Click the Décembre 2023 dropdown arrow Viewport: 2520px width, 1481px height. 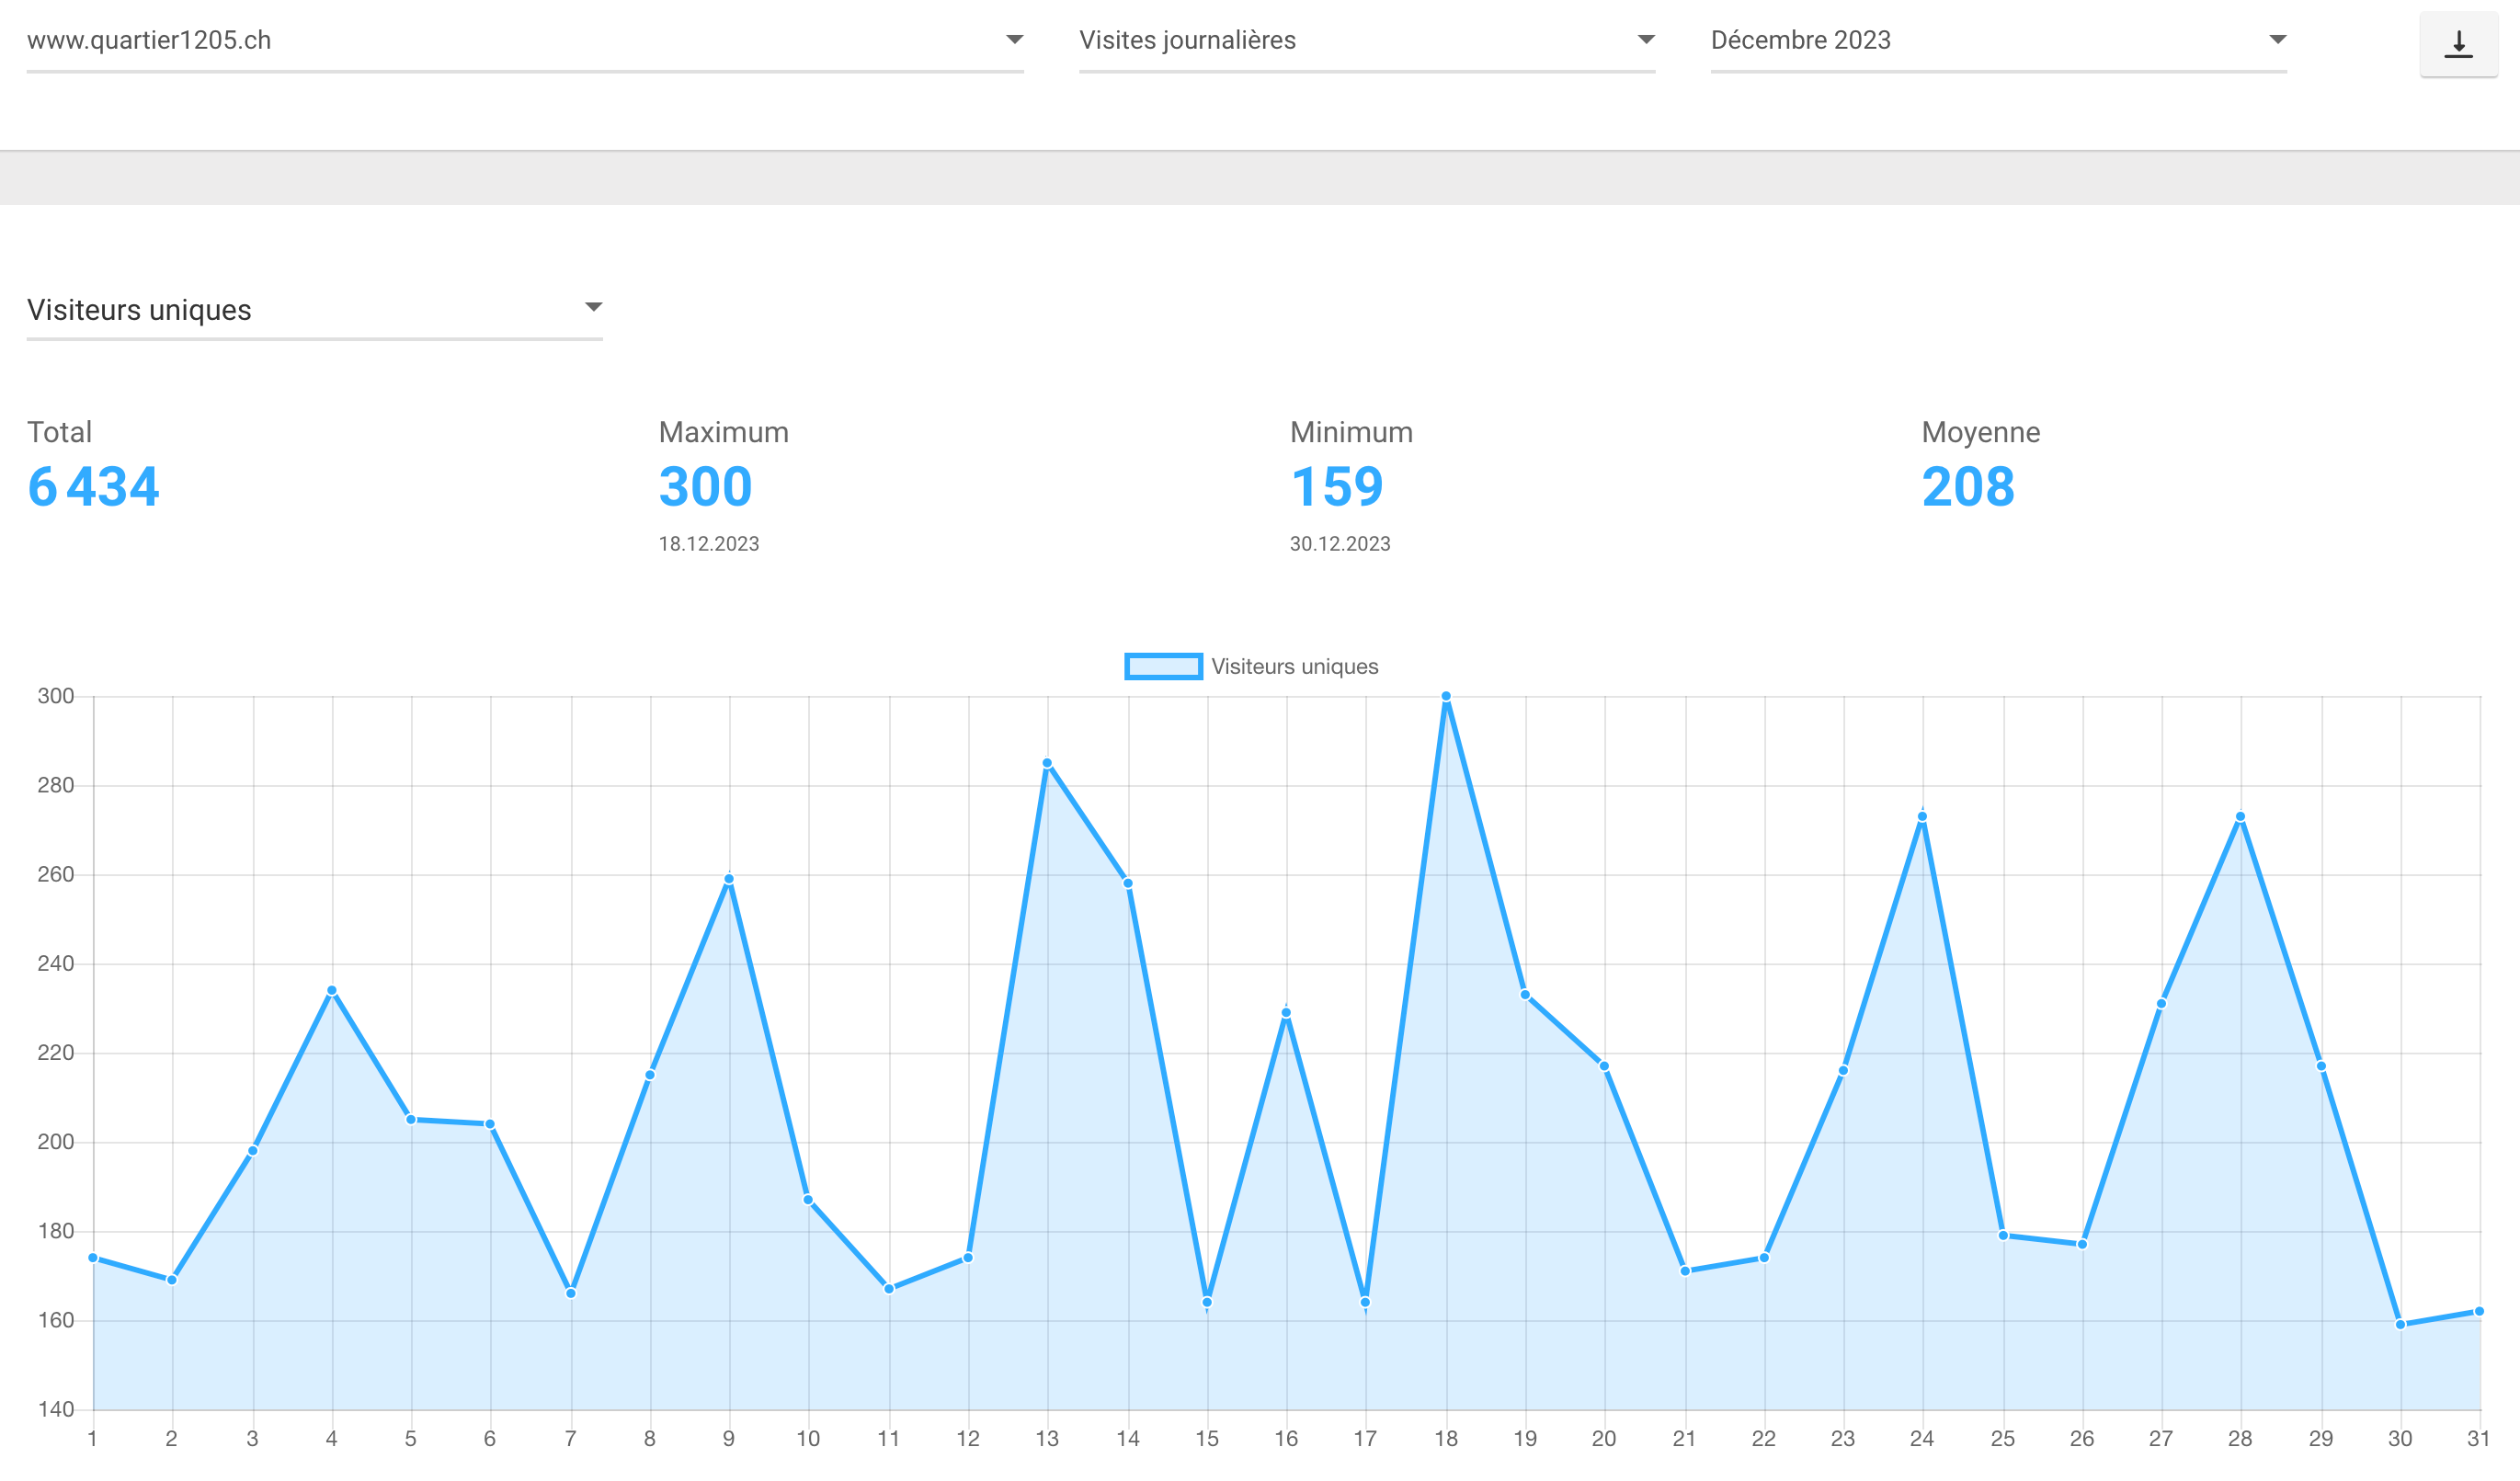click(2278, 40)
